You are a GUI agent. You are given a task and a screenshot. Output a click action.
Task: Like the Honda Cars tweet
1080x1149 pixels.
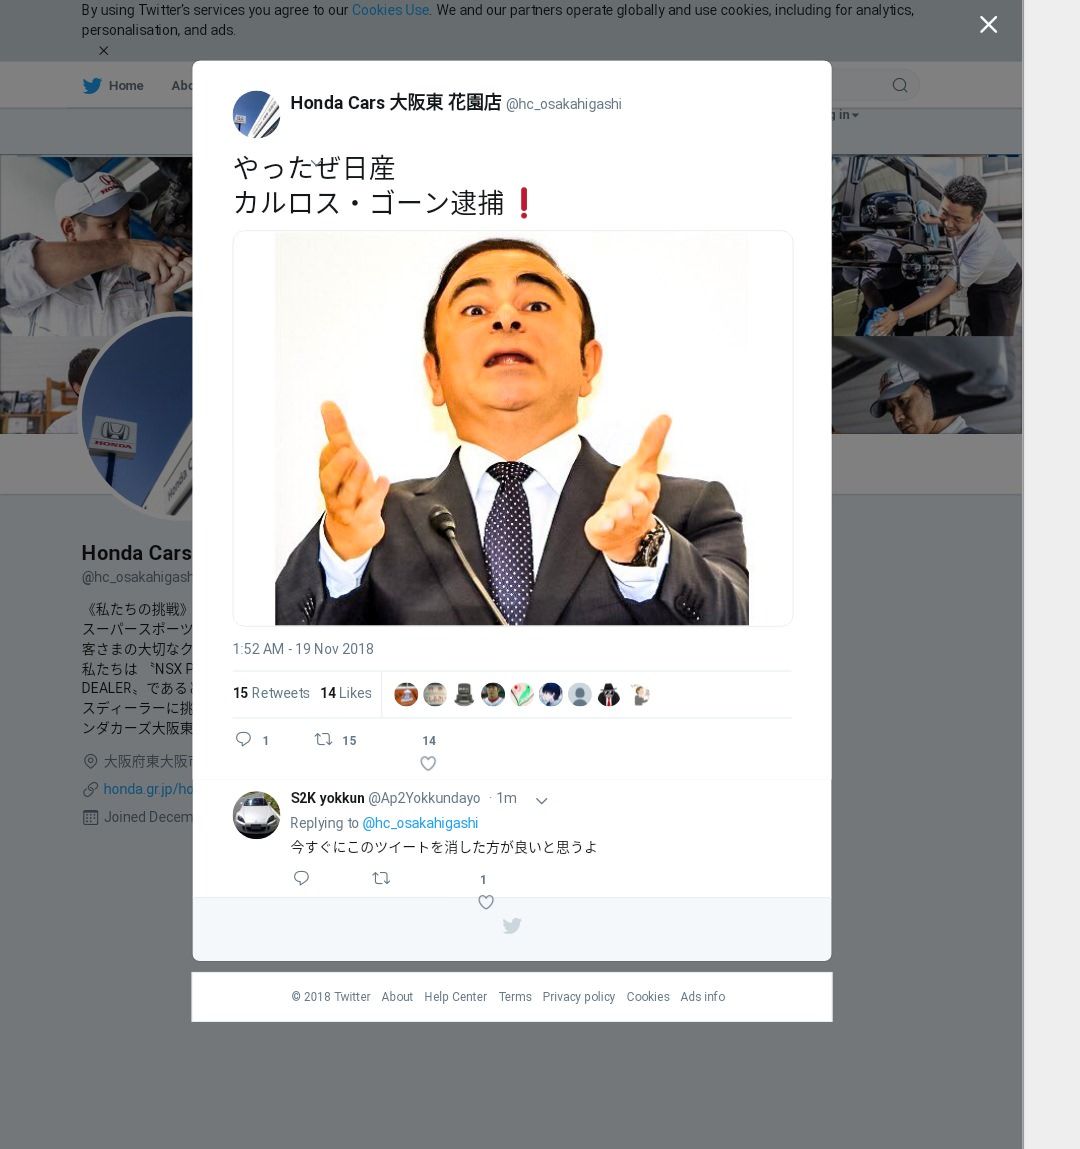tap(428, 764)
